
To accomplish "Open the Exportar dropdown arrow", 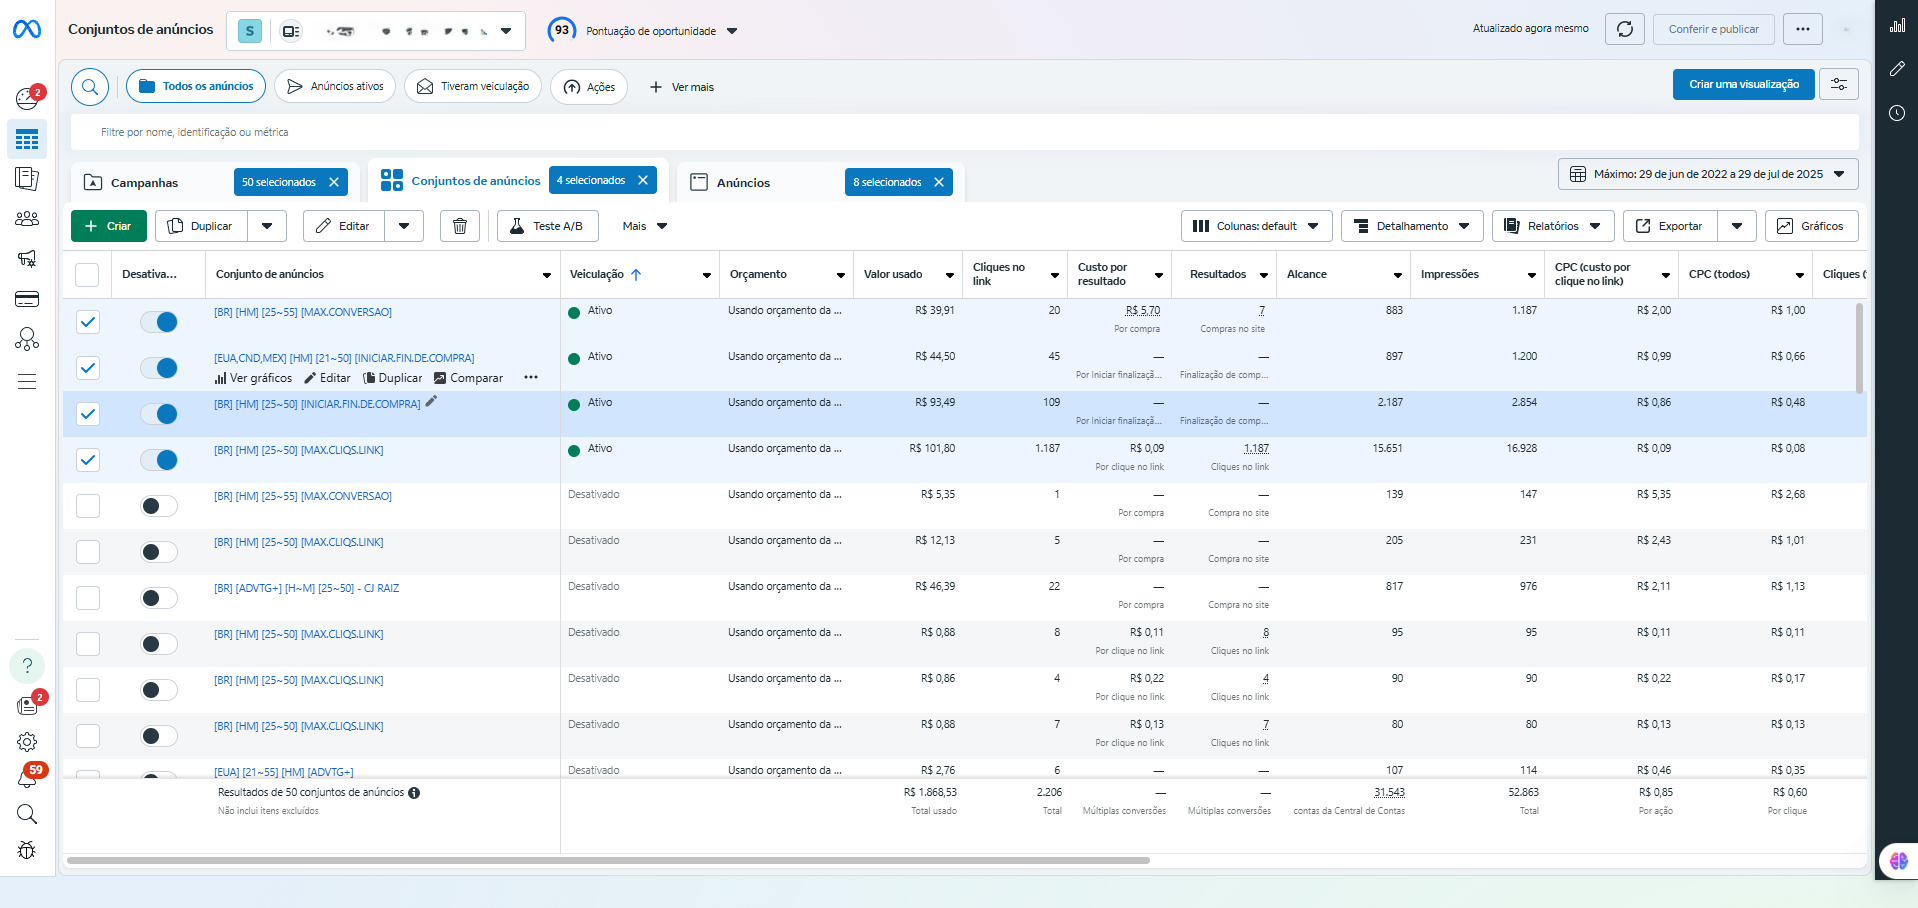I will pos(1737,226).
